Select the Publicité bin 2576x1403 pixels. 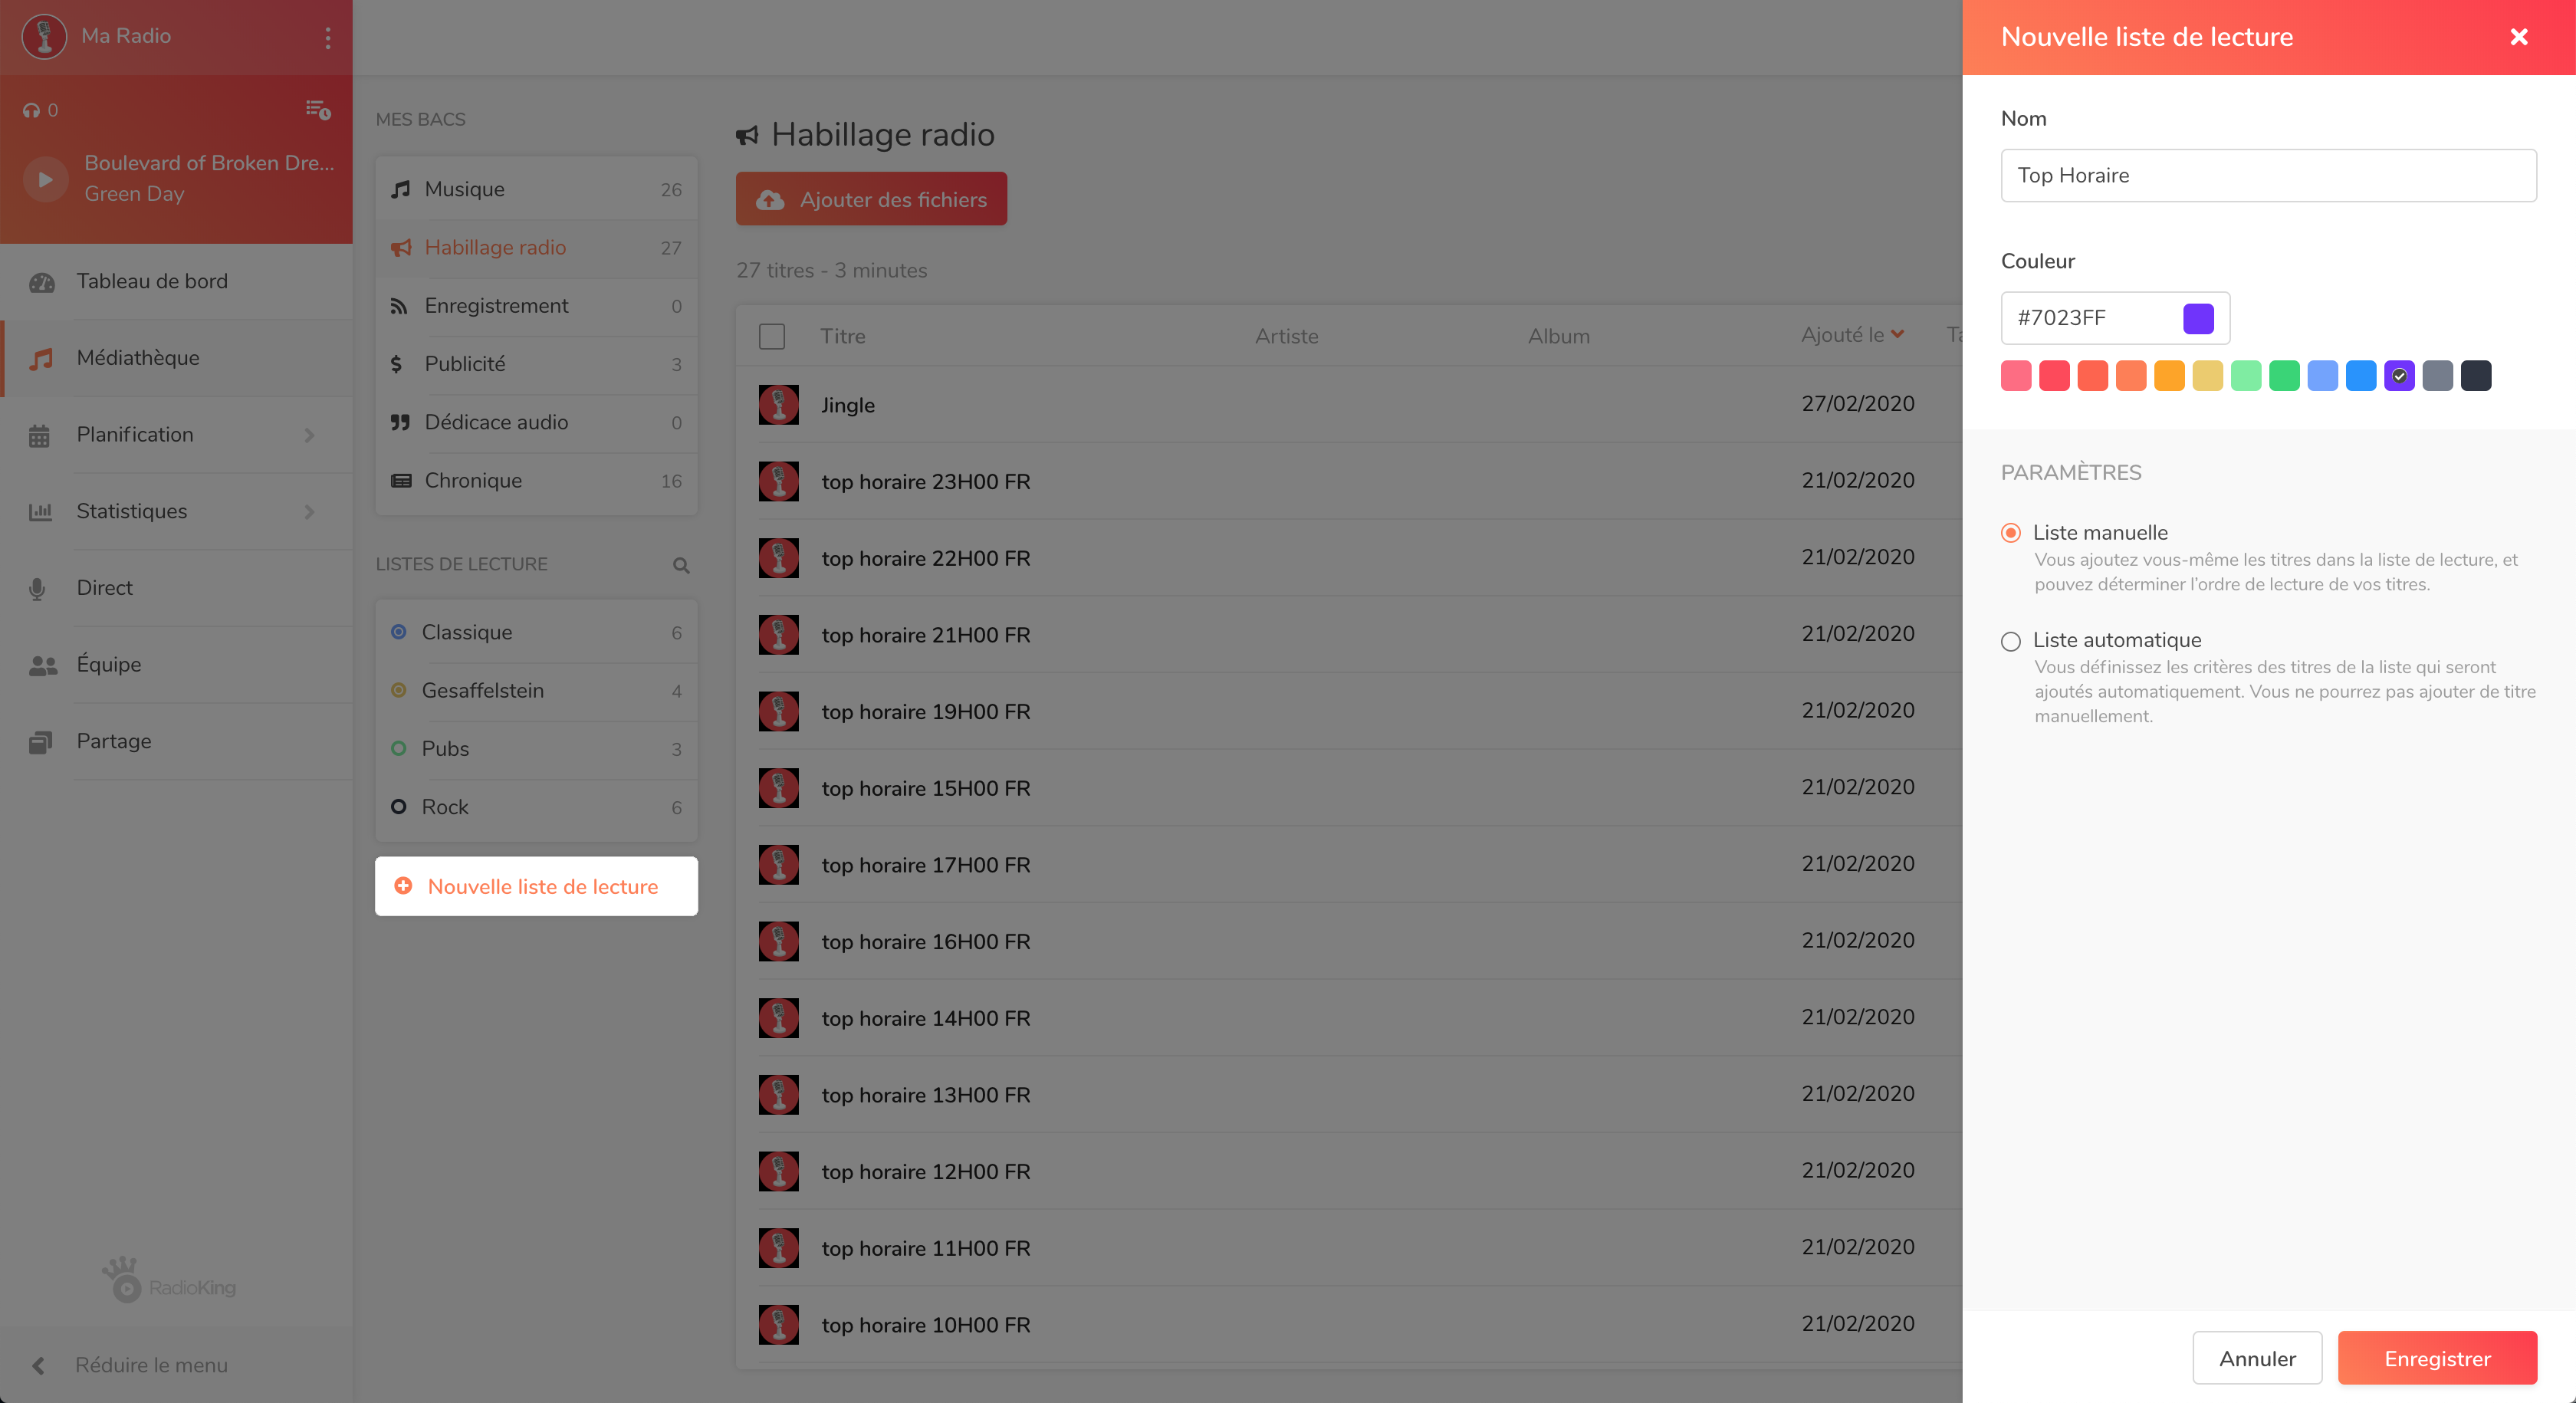[536, 364]
